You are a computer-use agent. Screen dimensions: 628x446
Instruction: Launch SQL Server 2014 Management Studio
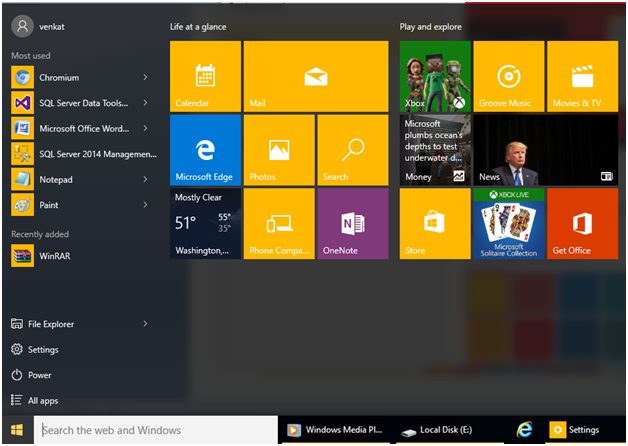tap(85, 154)
